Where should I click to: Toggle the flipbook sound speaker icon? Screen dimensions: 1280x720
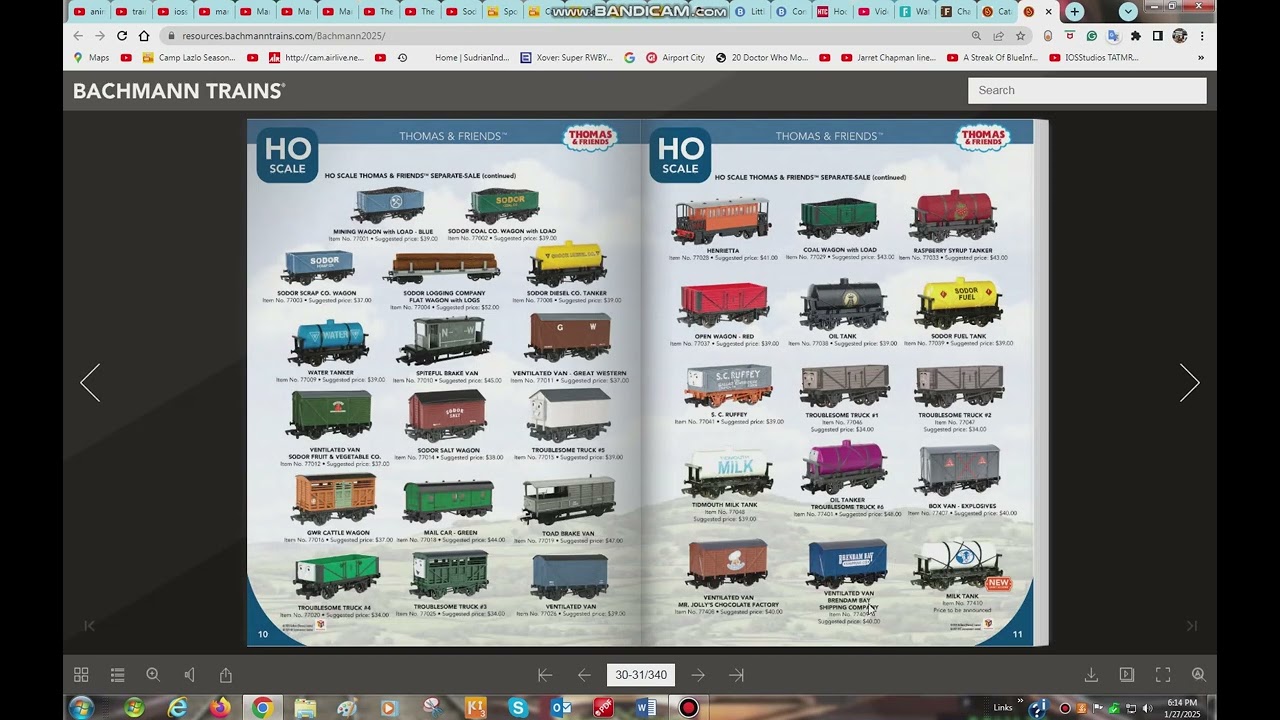[189, 675]
